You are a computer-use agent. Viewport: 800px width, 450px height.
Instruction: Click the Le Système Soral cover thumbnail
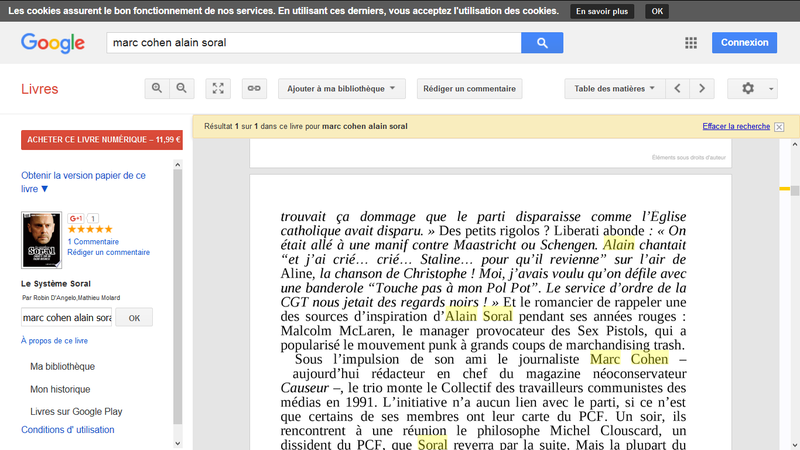click(41, 240)
